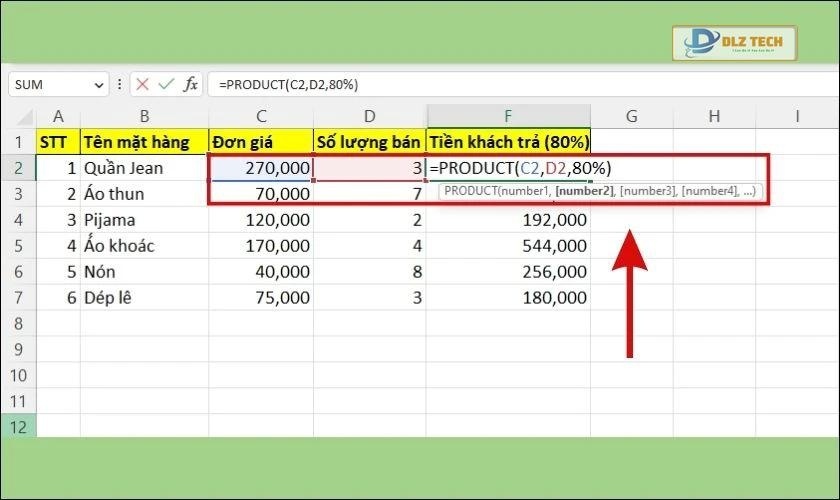Viewport: 840px width, 500px height.
Task: Click the 'Tên mặt hàng' header cell
Action: click(x=144, y=142)
